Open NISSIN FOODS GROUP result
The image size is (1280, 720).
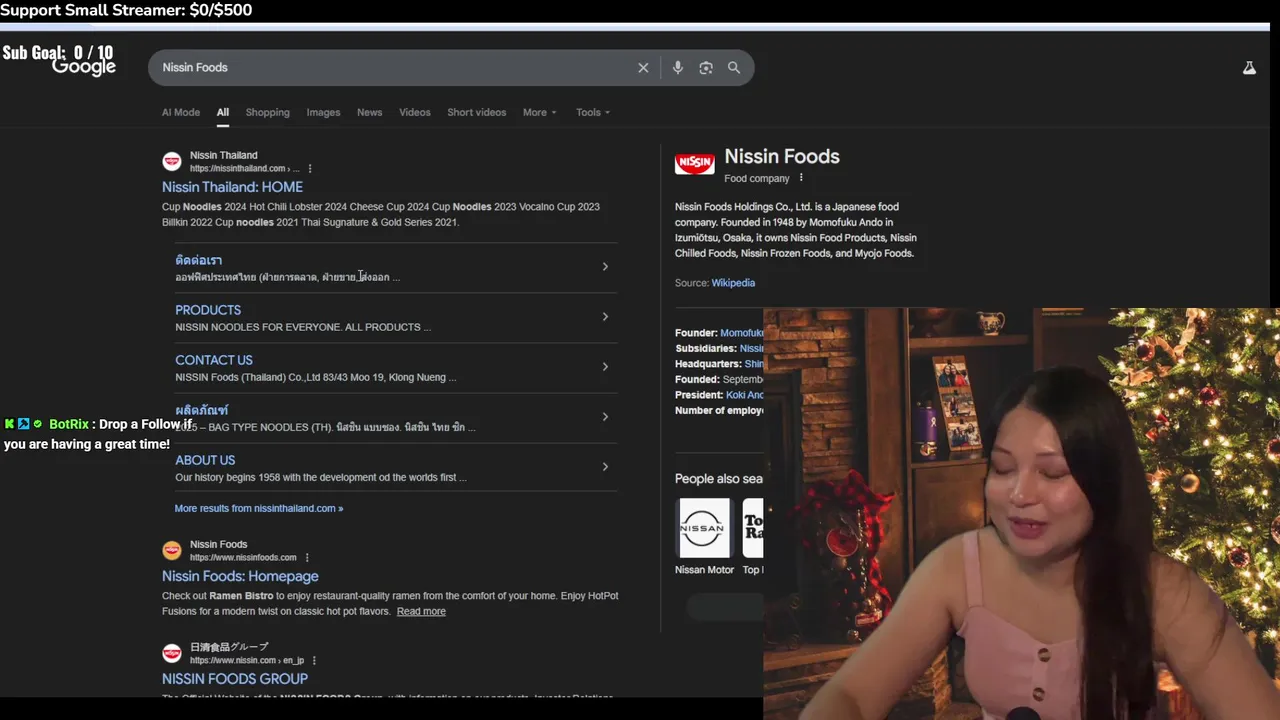point(235,679)
